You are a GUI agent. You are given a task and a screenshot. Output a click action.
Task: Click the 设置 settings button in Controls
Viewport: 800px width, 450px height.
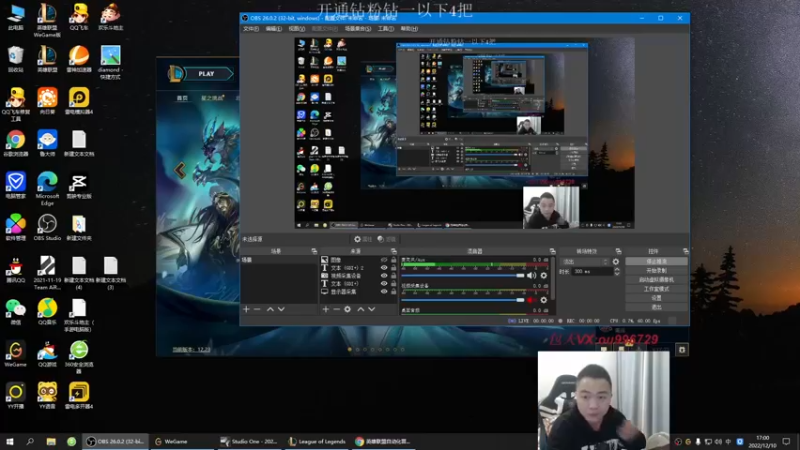[x=656, y=298]
